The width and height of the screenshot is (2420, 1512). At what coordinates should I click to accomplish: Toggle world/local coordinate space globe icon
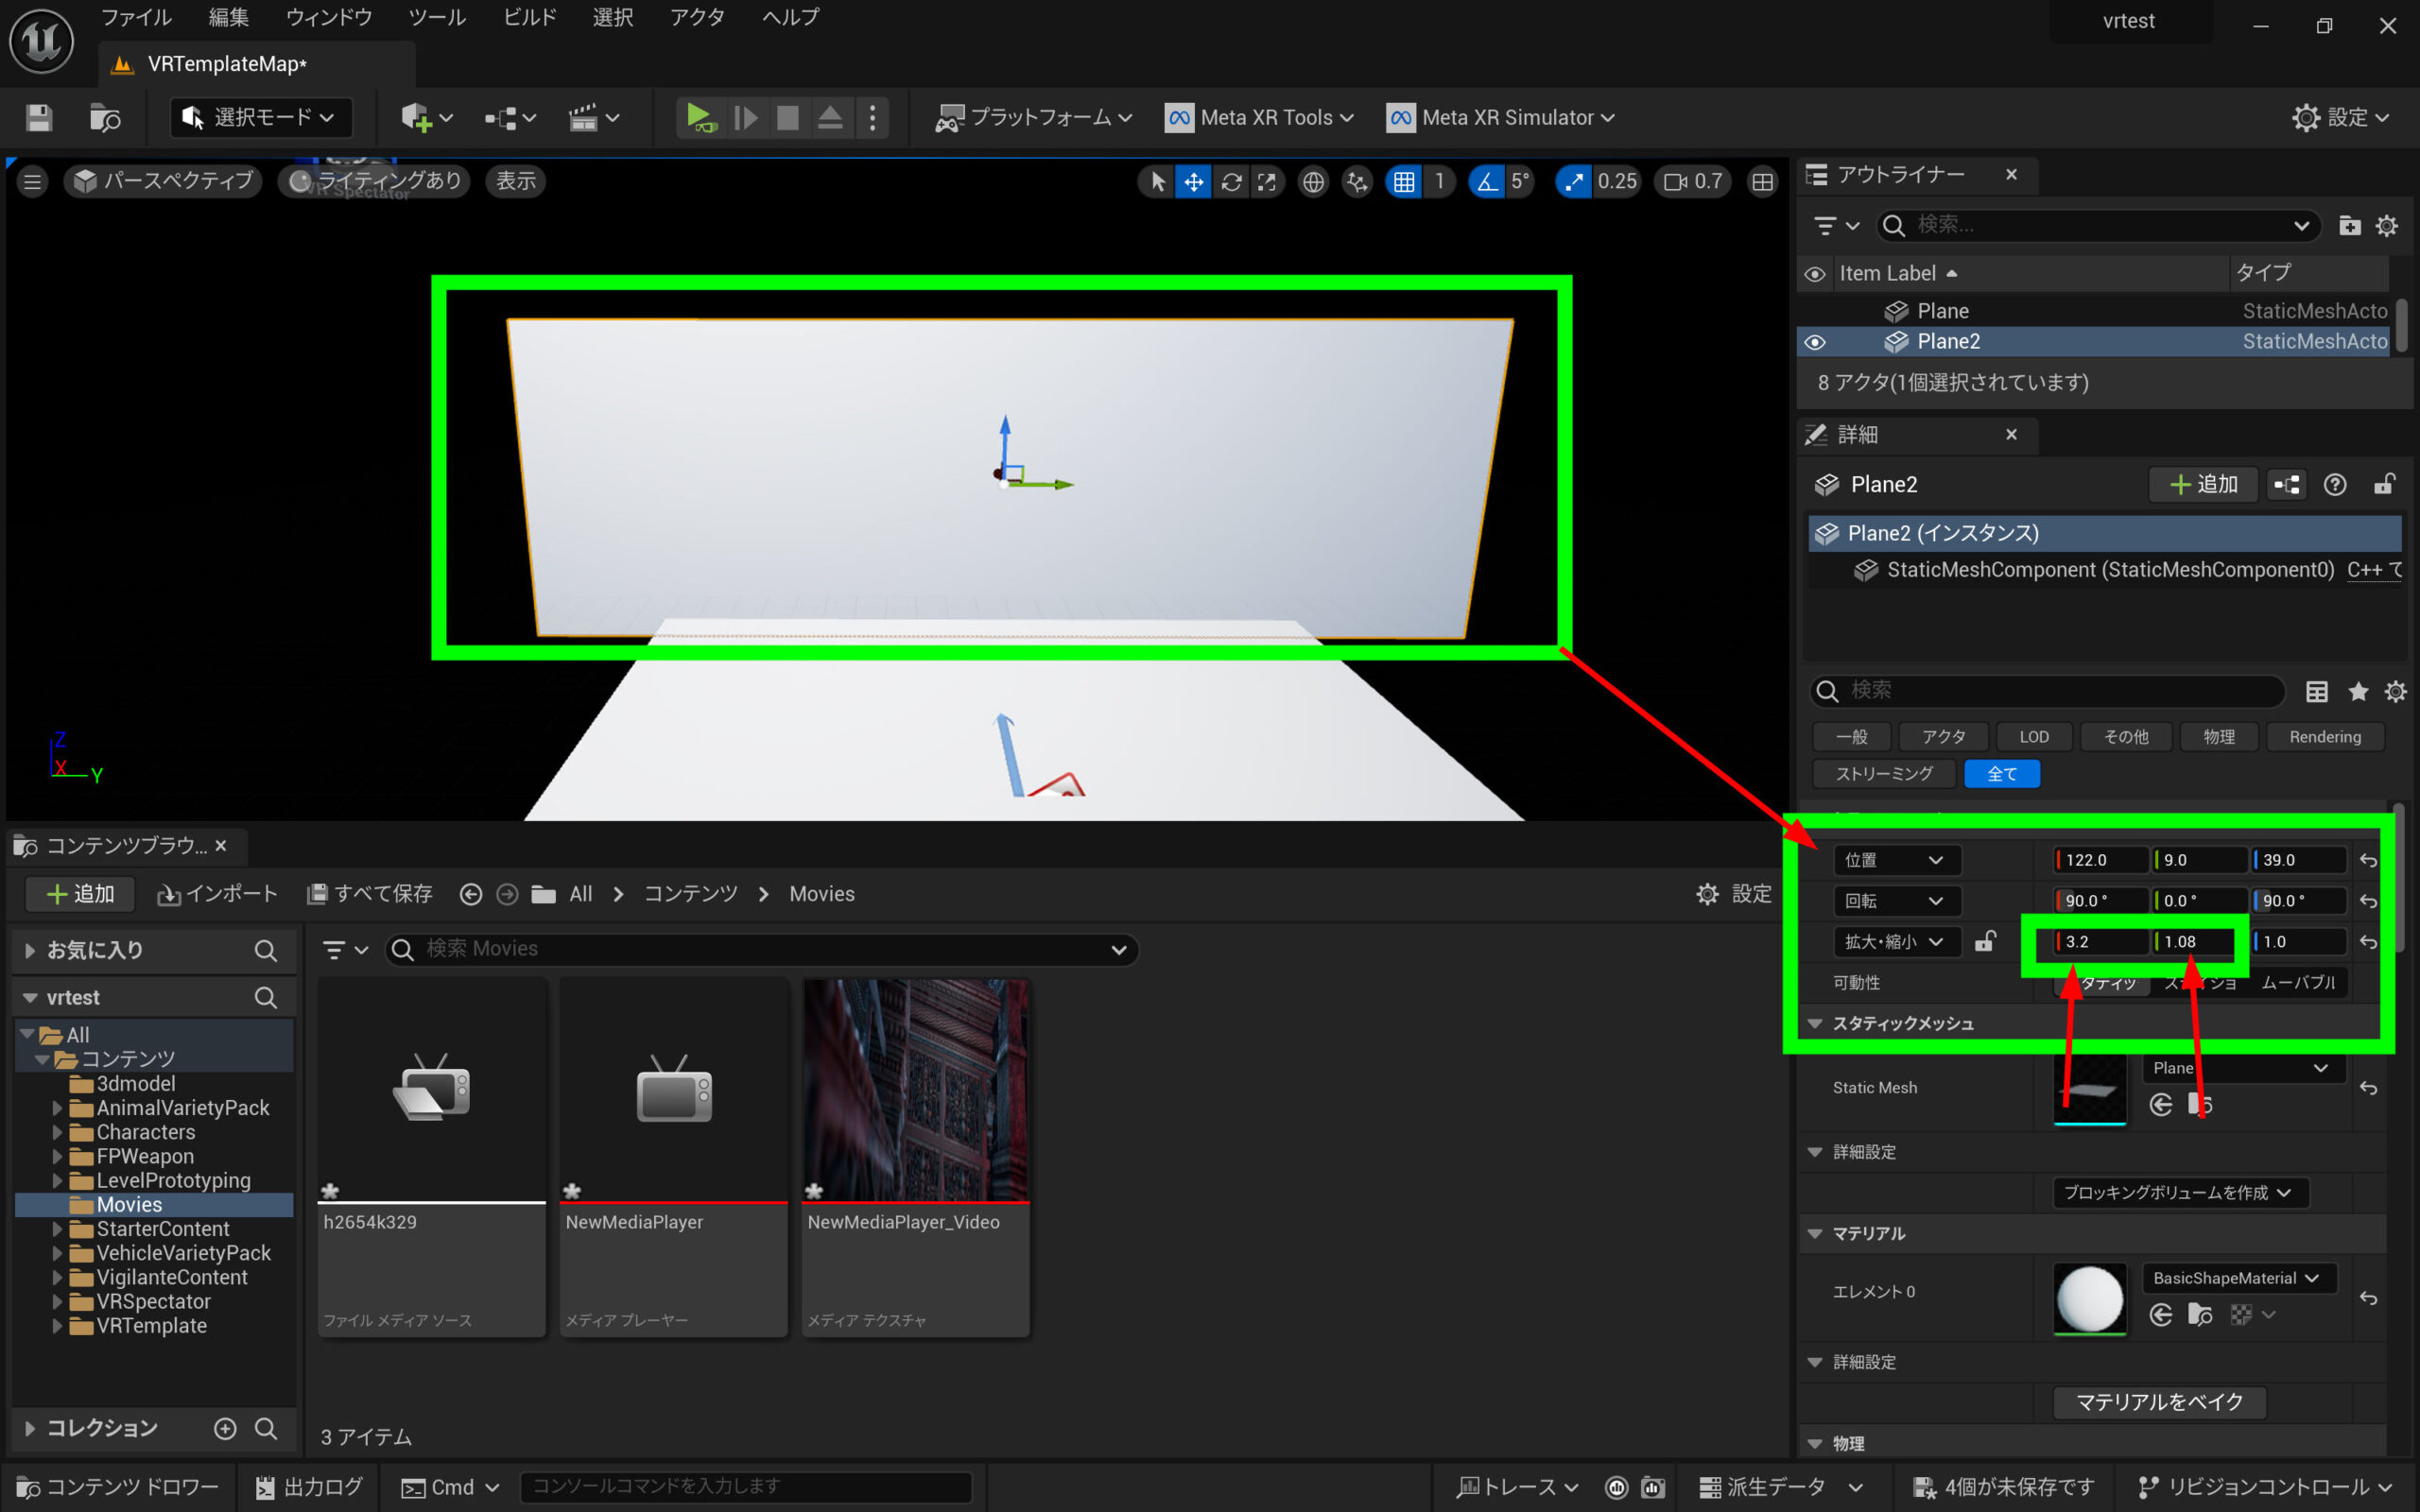coord(1313,181)
